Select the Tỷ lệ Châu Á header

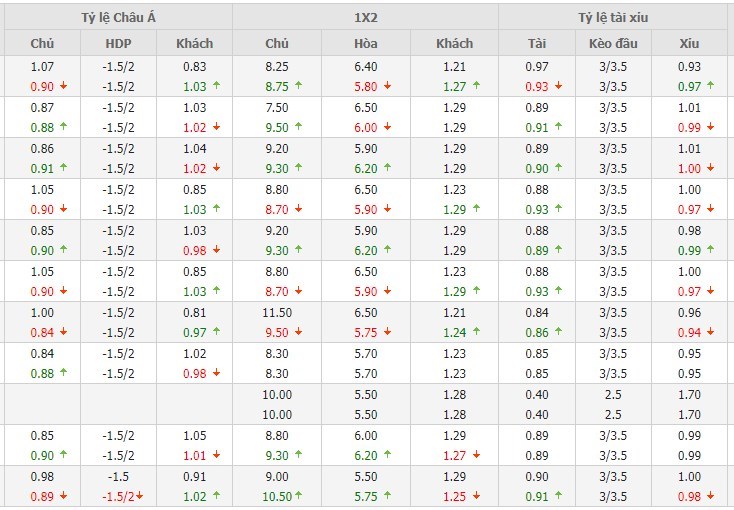pyautogui.click(x=116, y=17)
